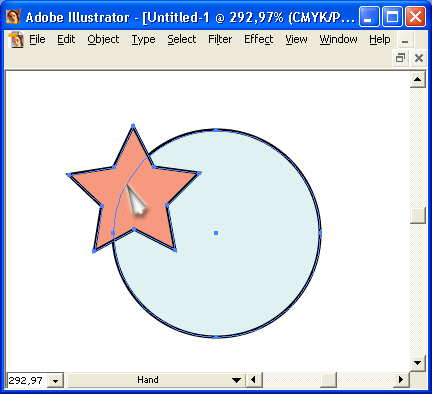
Task: Open the Hand status bar popup menu
Action: pyautogui.click(x=236, y=380)
